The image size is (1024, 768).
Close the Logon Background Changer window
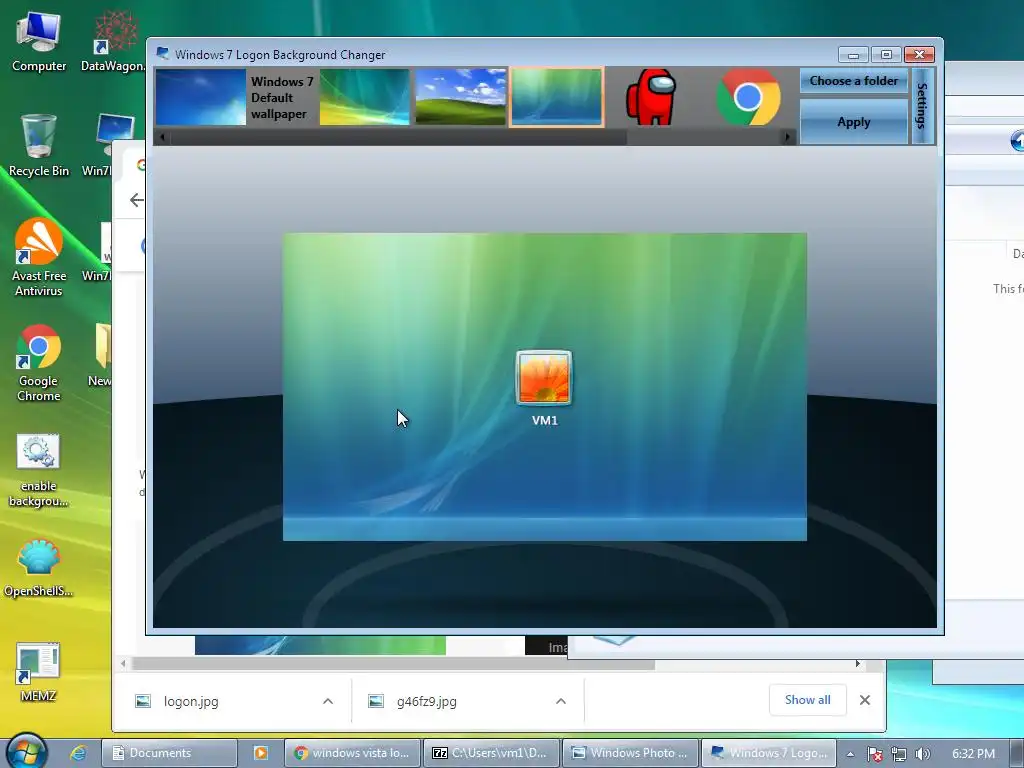coord(920,54)
